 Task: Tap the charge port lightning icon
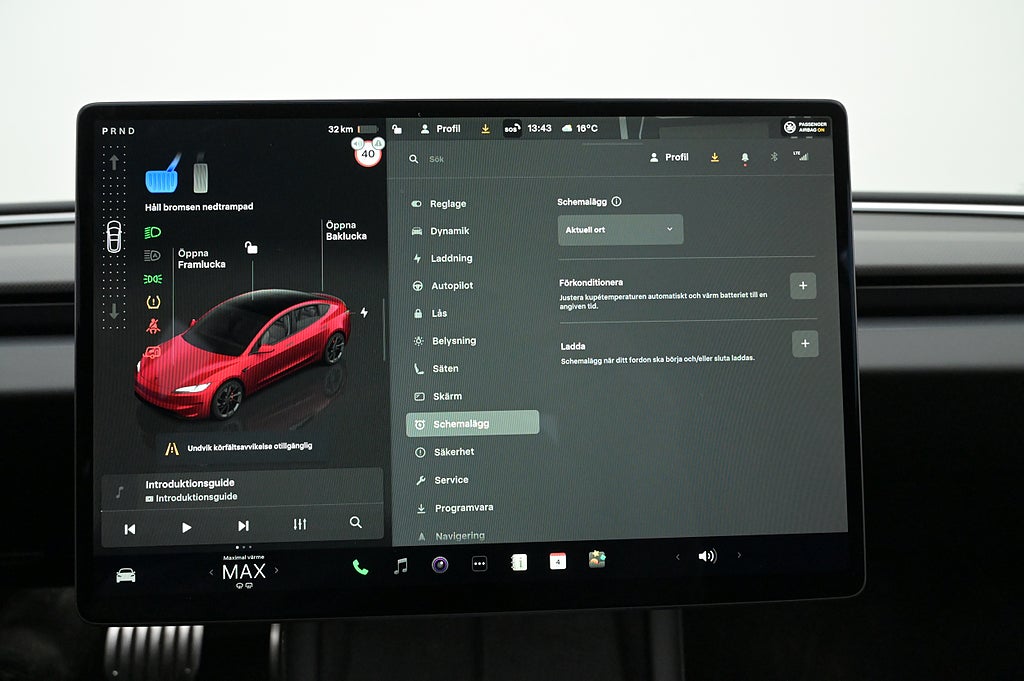pyautogui.click(x=364, y=313)
